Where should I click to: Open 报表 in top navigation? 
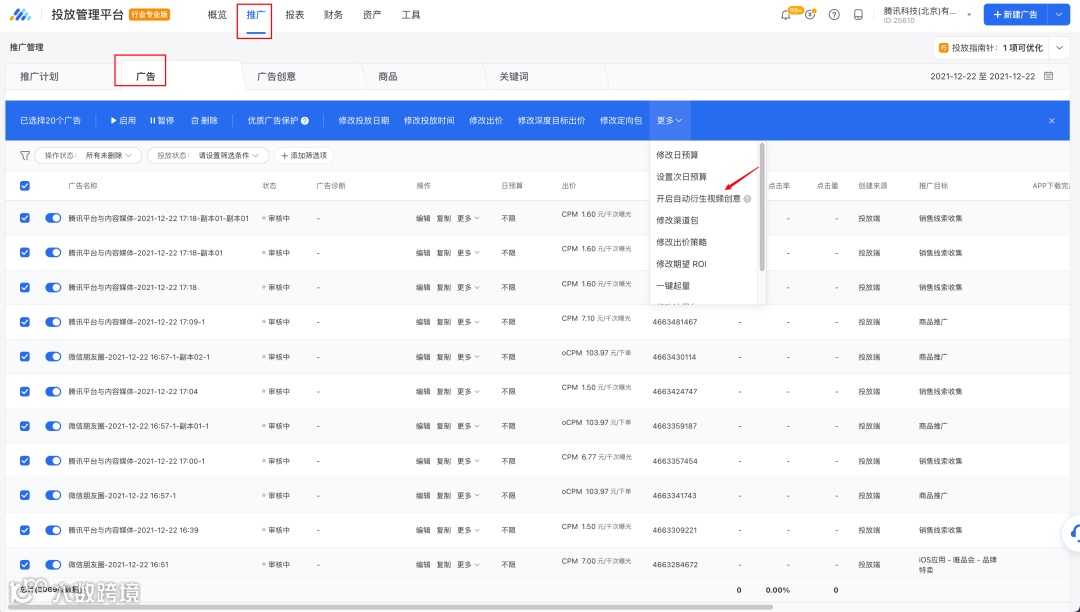[295, 14]
